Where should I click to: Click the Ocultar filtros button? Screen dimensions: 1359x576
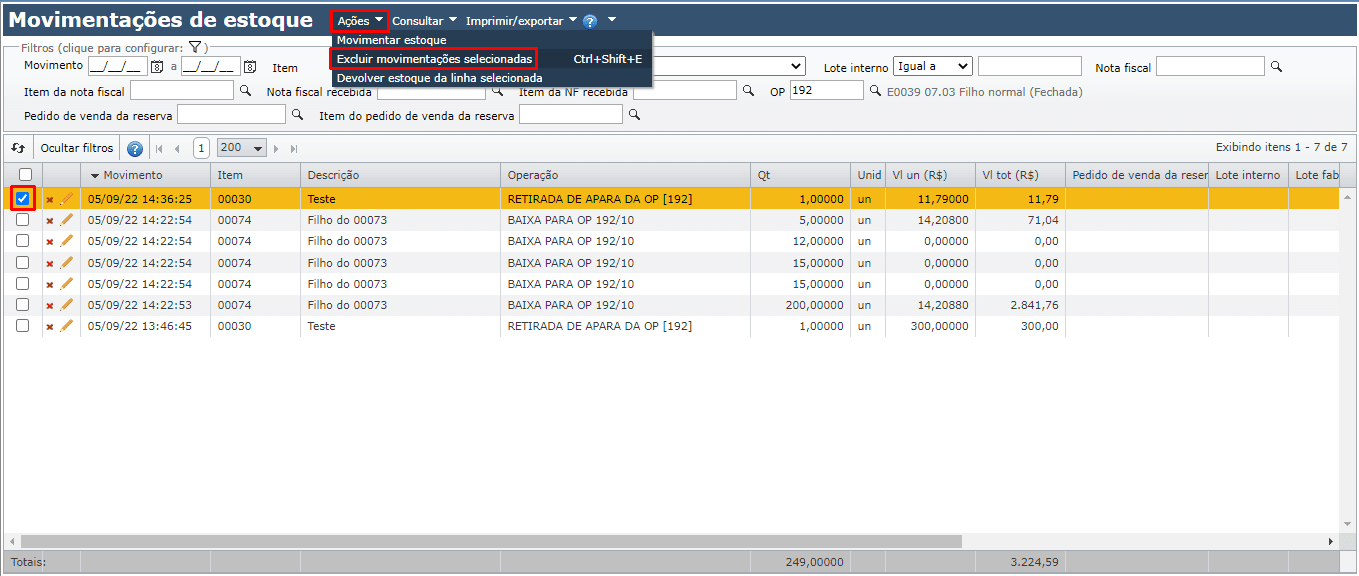pos(77,148)
